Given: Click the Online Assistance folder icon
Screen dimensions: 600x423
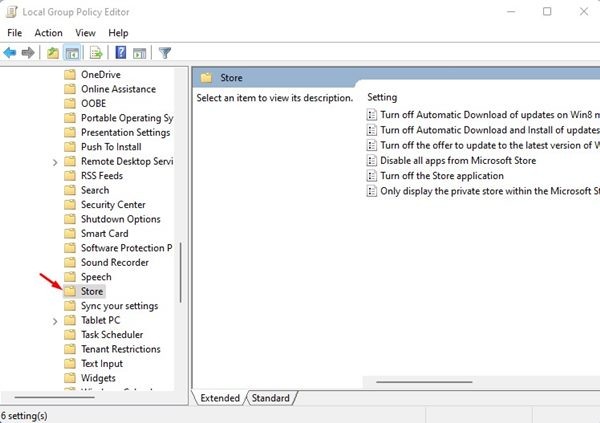Looking at the screenshot, I should (x=70, y=89).
